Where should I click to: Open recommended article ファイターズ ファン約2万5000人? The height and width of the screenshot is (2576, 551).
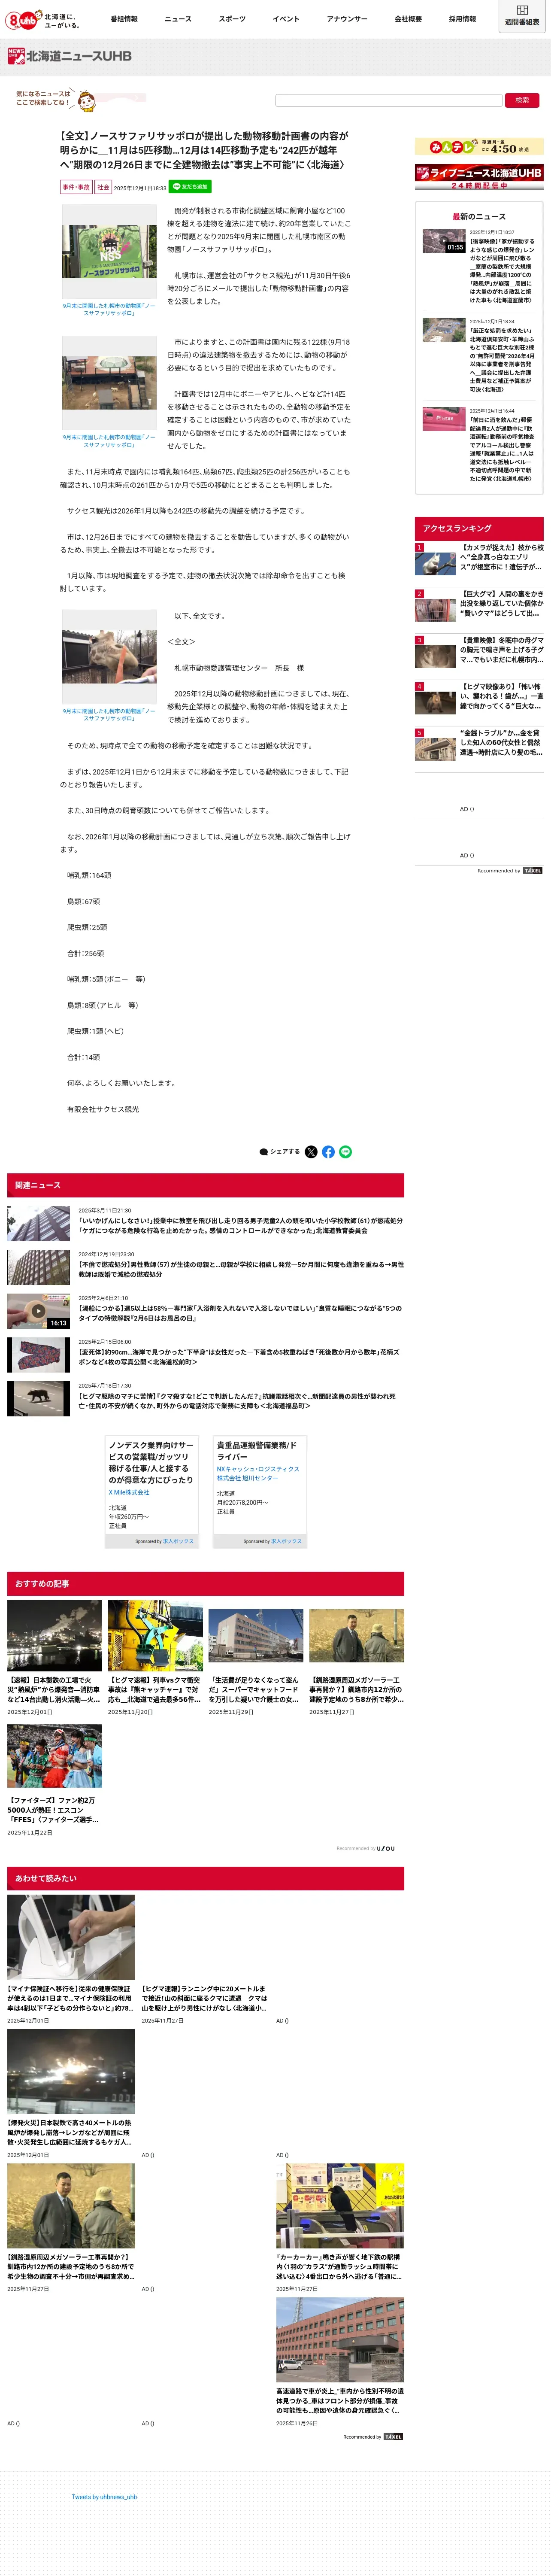click(54, 1780)
